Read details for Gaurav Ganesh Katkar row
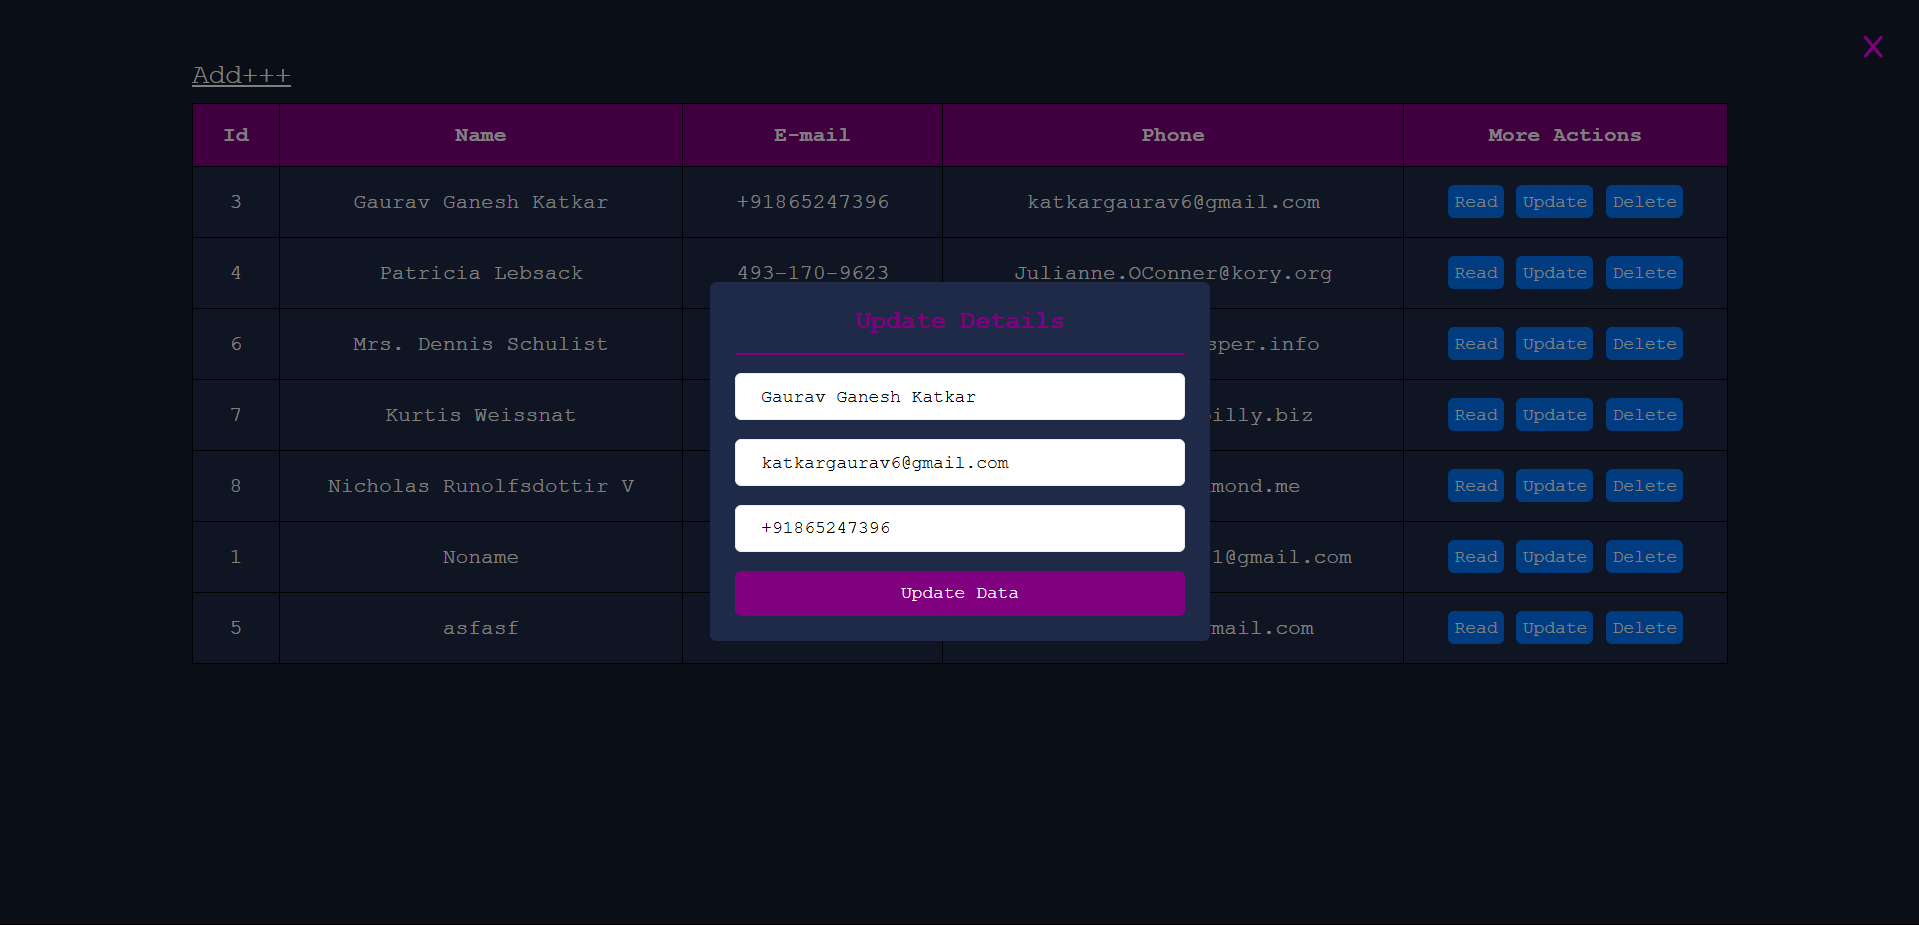 [x=1475, y=202]
